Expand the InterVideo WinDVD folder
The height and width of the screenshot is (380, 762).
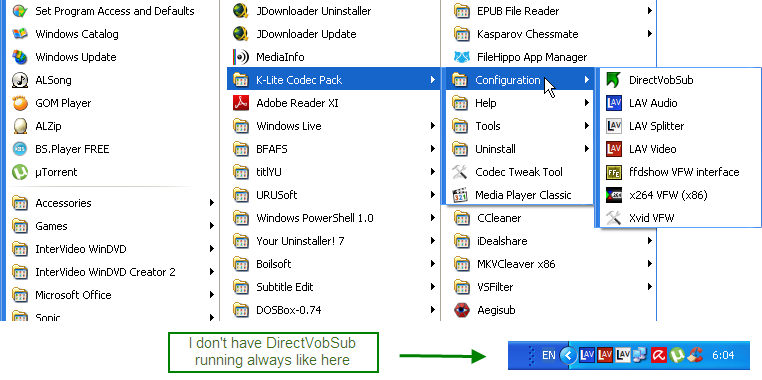coord(112,249)
